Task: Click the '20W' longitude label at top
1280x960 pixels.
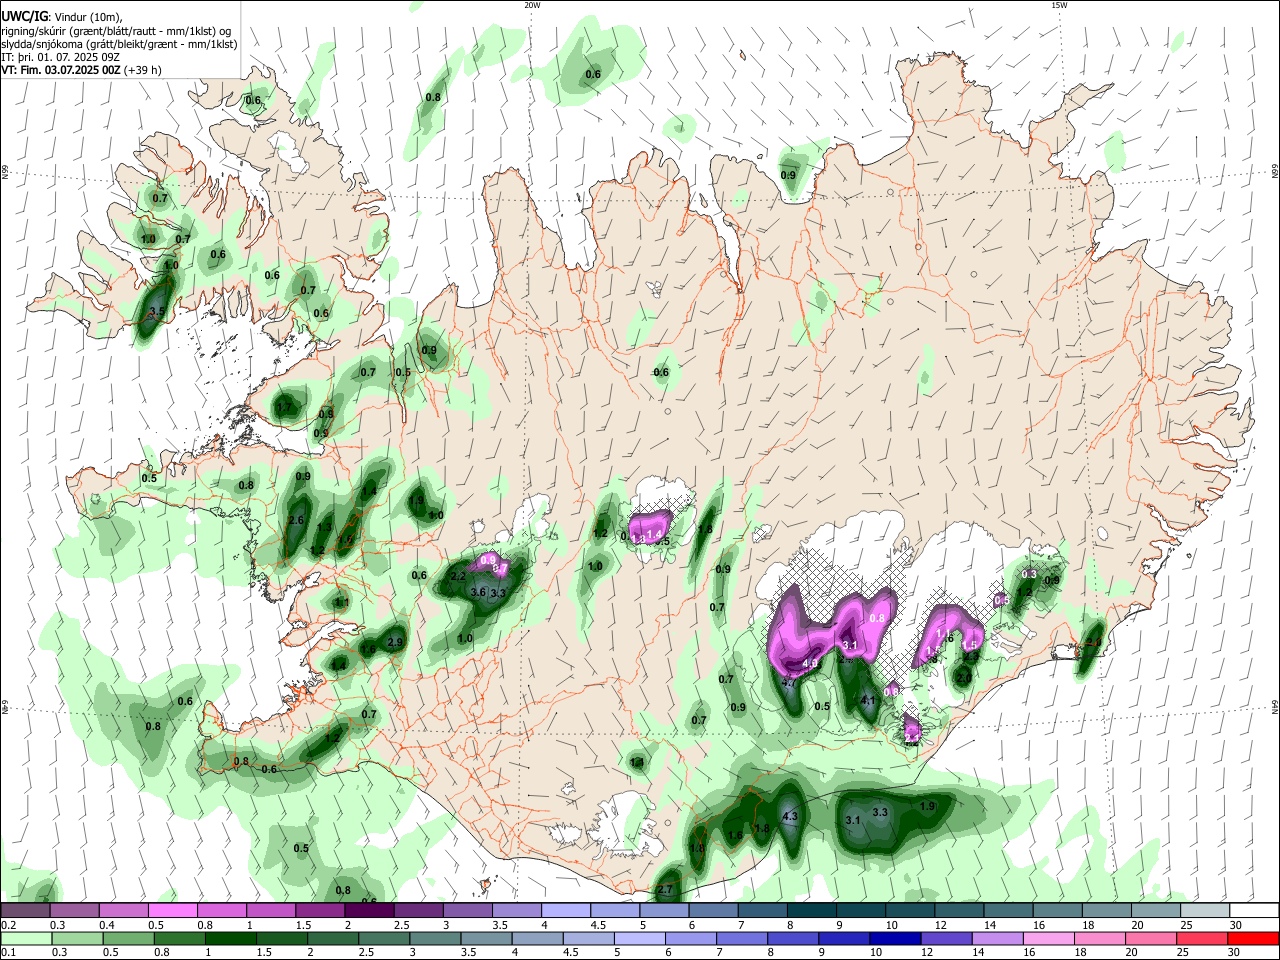Action: pyautogui.click(x=532, y=5)
